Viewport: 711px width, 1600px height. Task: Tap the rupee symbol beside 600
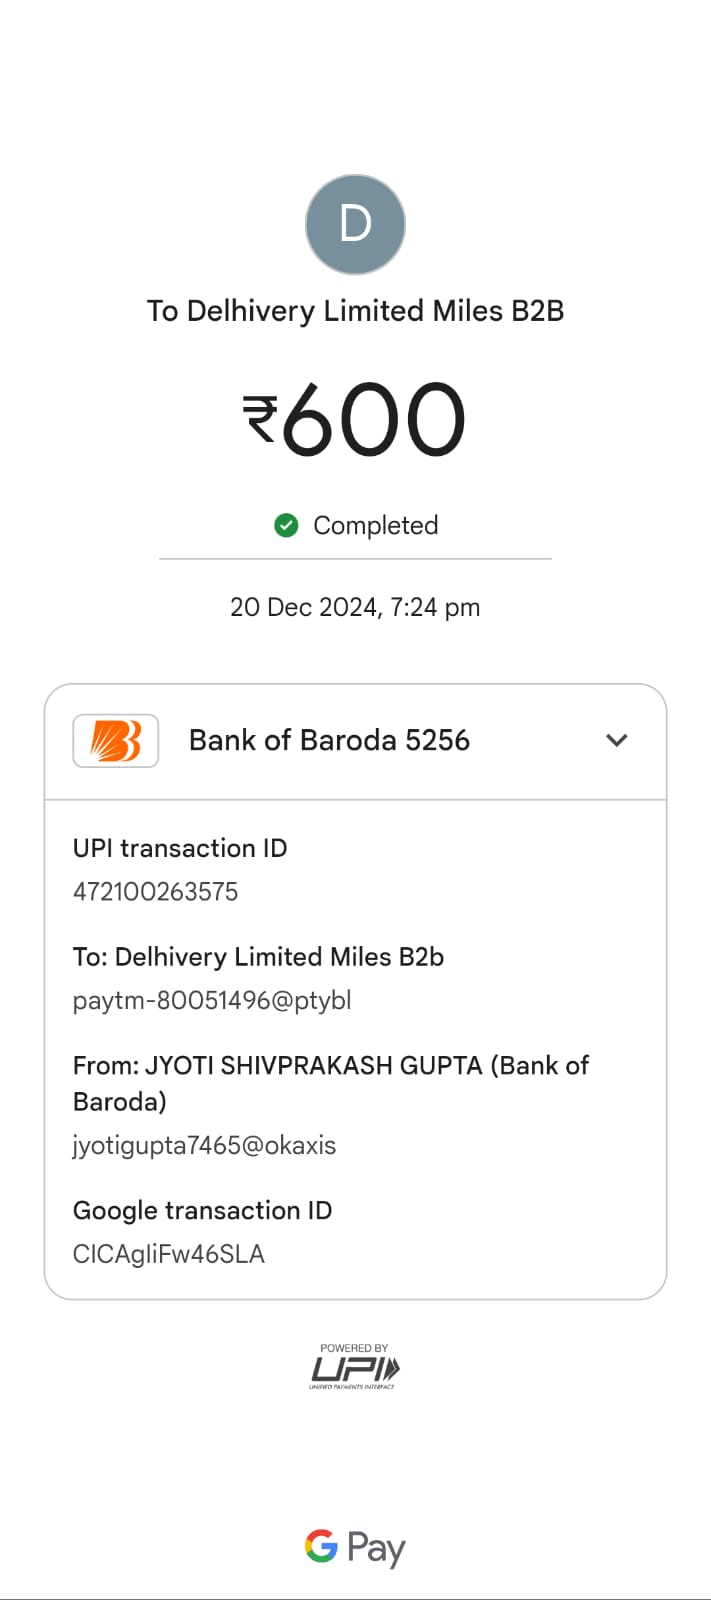coord(260,420)
